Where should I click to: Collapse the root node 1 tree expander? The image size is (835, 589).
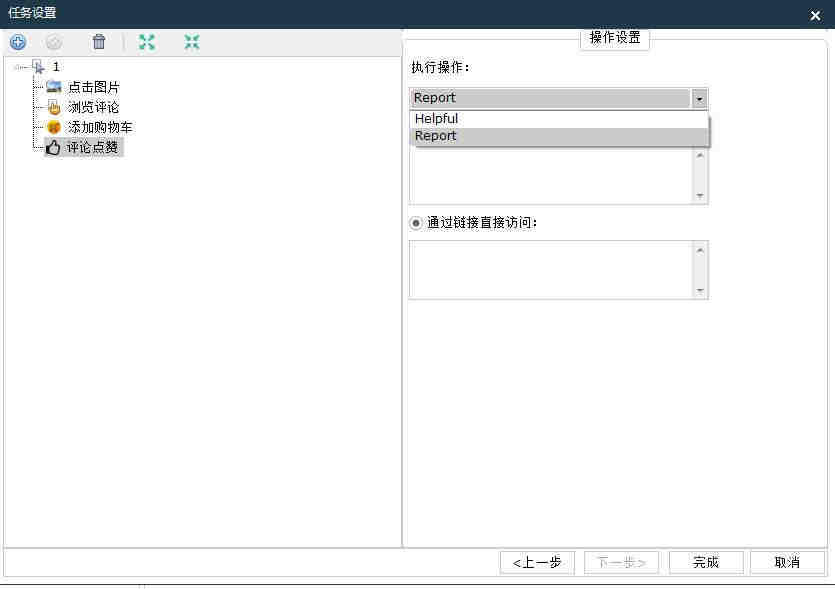click(17, 67)
